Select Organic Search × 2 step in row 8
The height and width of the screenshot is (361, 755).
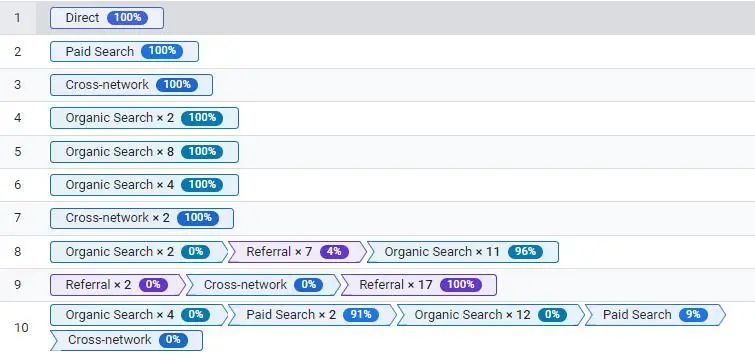pos(139,252)
